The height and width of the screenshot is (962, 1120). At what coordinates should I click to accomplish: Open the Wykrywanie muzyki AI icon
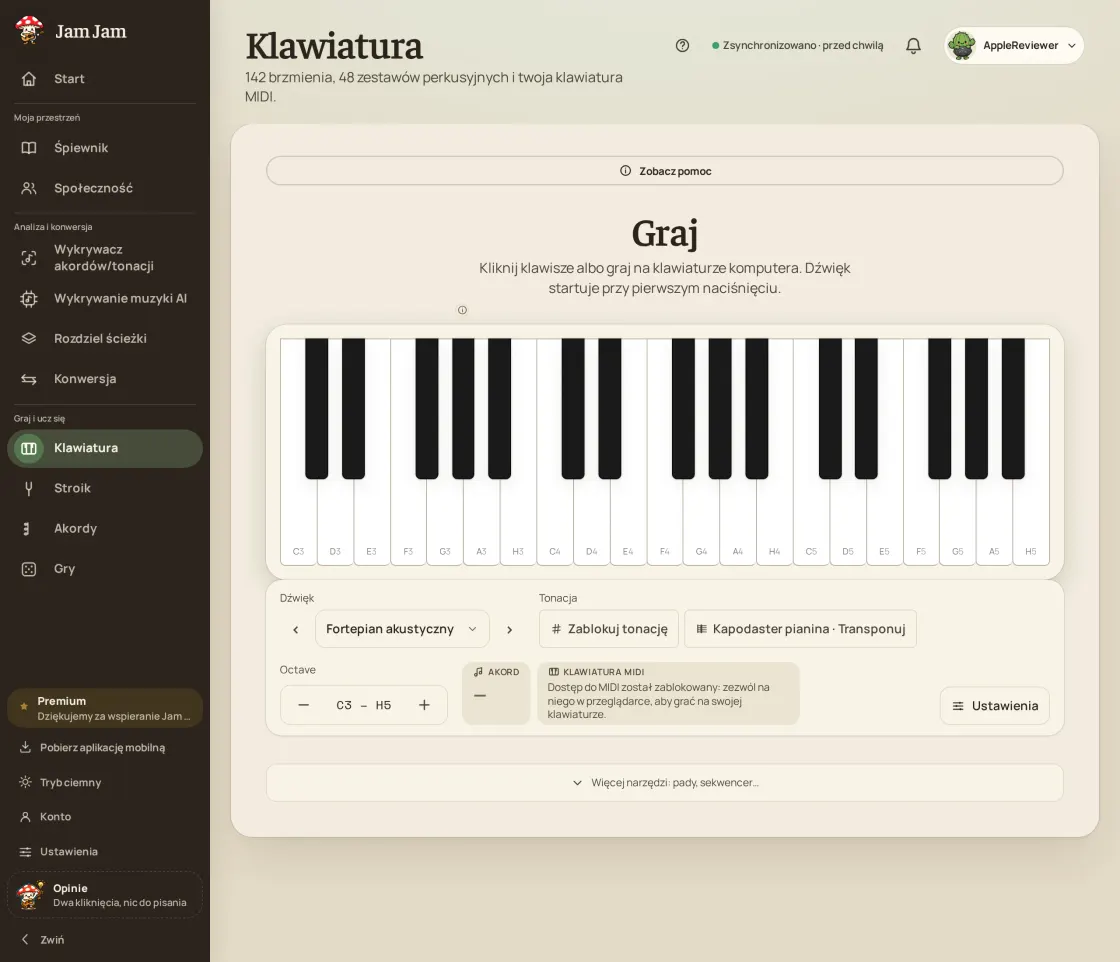29,299
